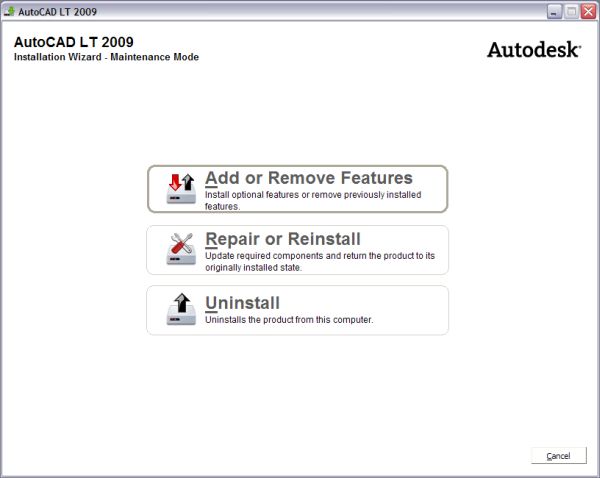Click the AutoCAD LT 2009 title bar icon
The image size is (600, 478).
[10, 11]
